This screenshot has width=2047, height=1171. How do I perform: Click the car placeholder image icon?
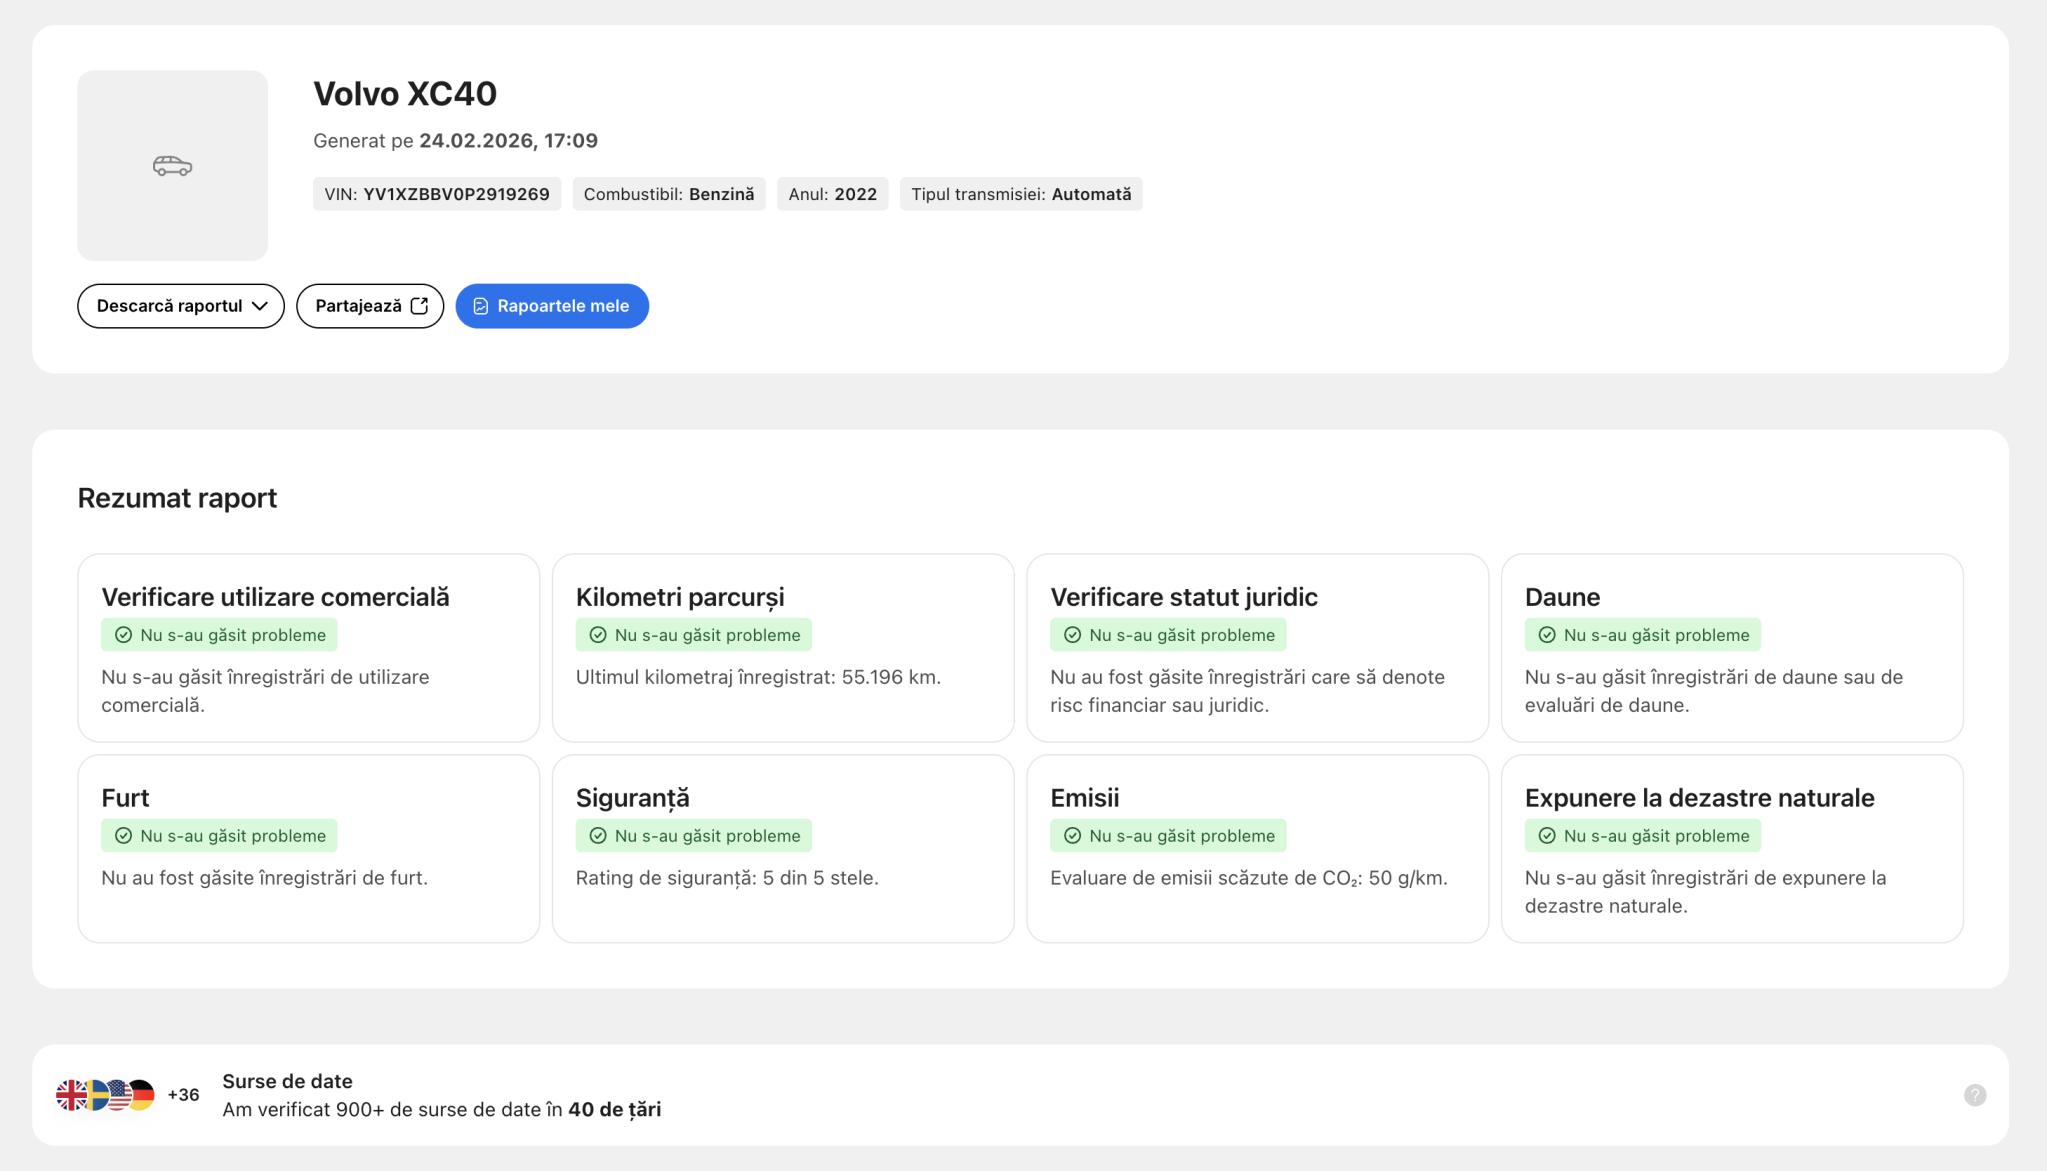[172, 166]
